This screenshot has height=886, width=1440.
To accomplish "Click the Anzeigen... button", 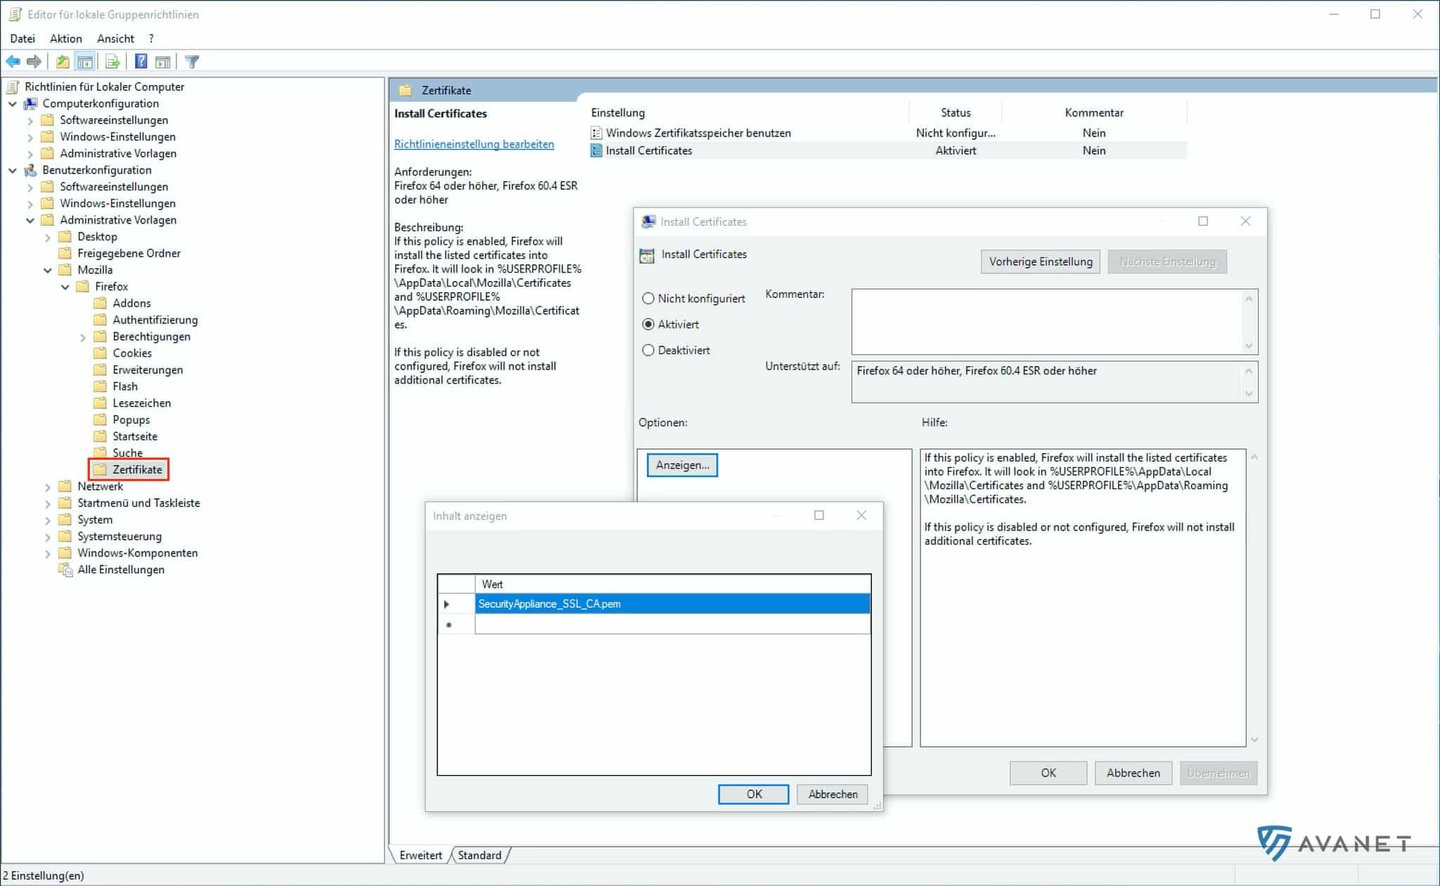I will [682, 465].
